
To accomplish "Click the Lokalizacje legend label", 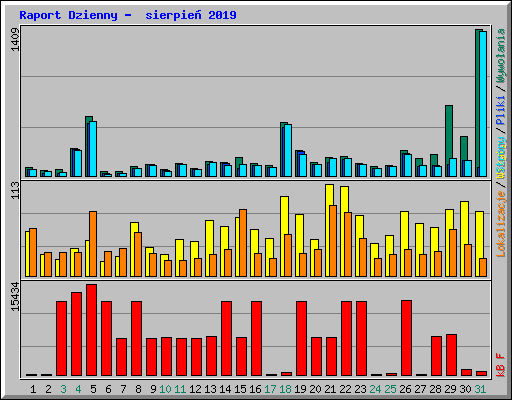I will (501, 224).
